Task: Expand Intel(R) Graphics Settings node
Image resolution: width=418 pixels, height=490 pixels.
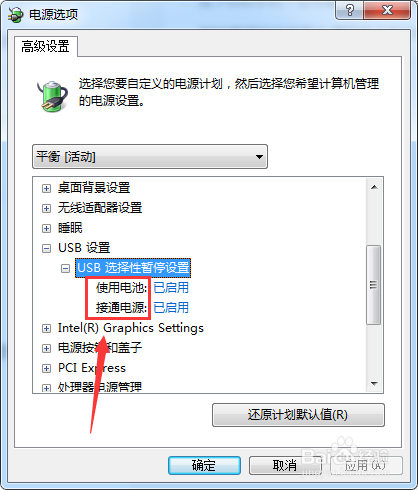Action: 46,328
